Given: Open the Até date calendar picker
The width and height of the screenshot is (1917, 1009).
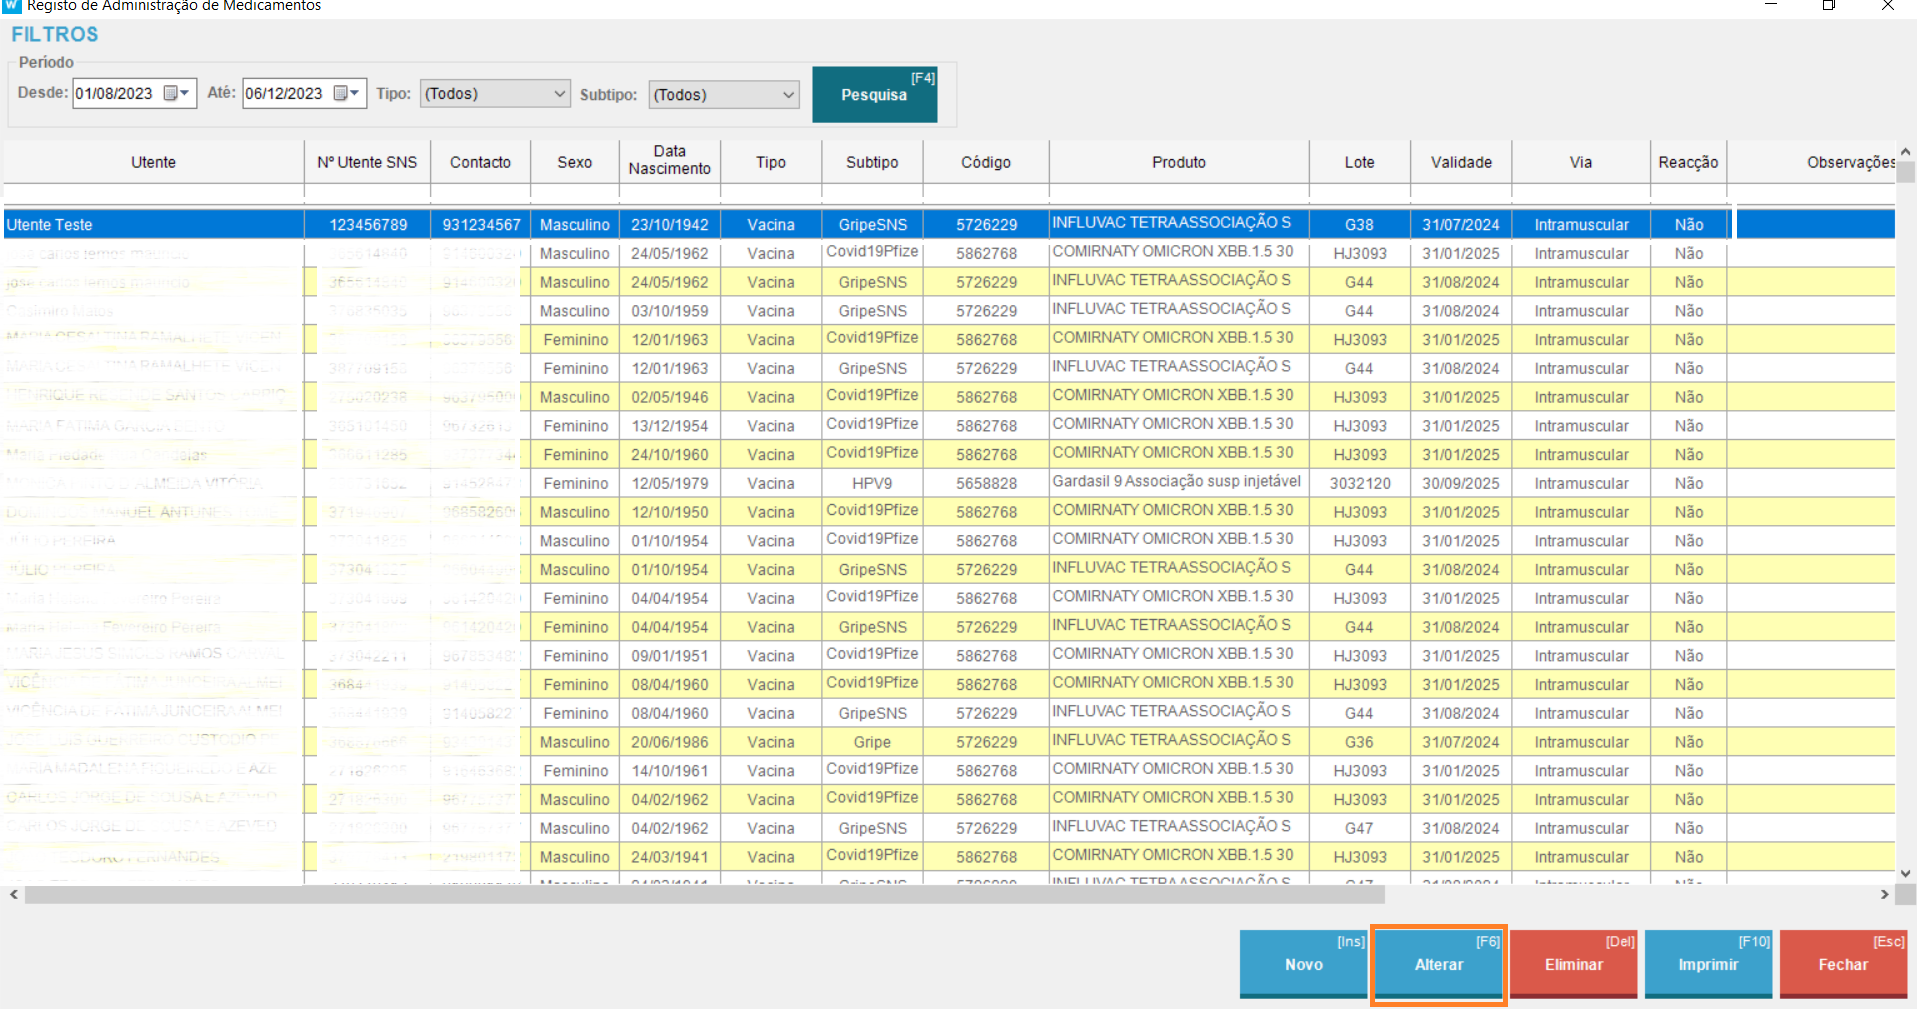Looking at the screenshot, I should pyautogui.click(x=347, y=93).
